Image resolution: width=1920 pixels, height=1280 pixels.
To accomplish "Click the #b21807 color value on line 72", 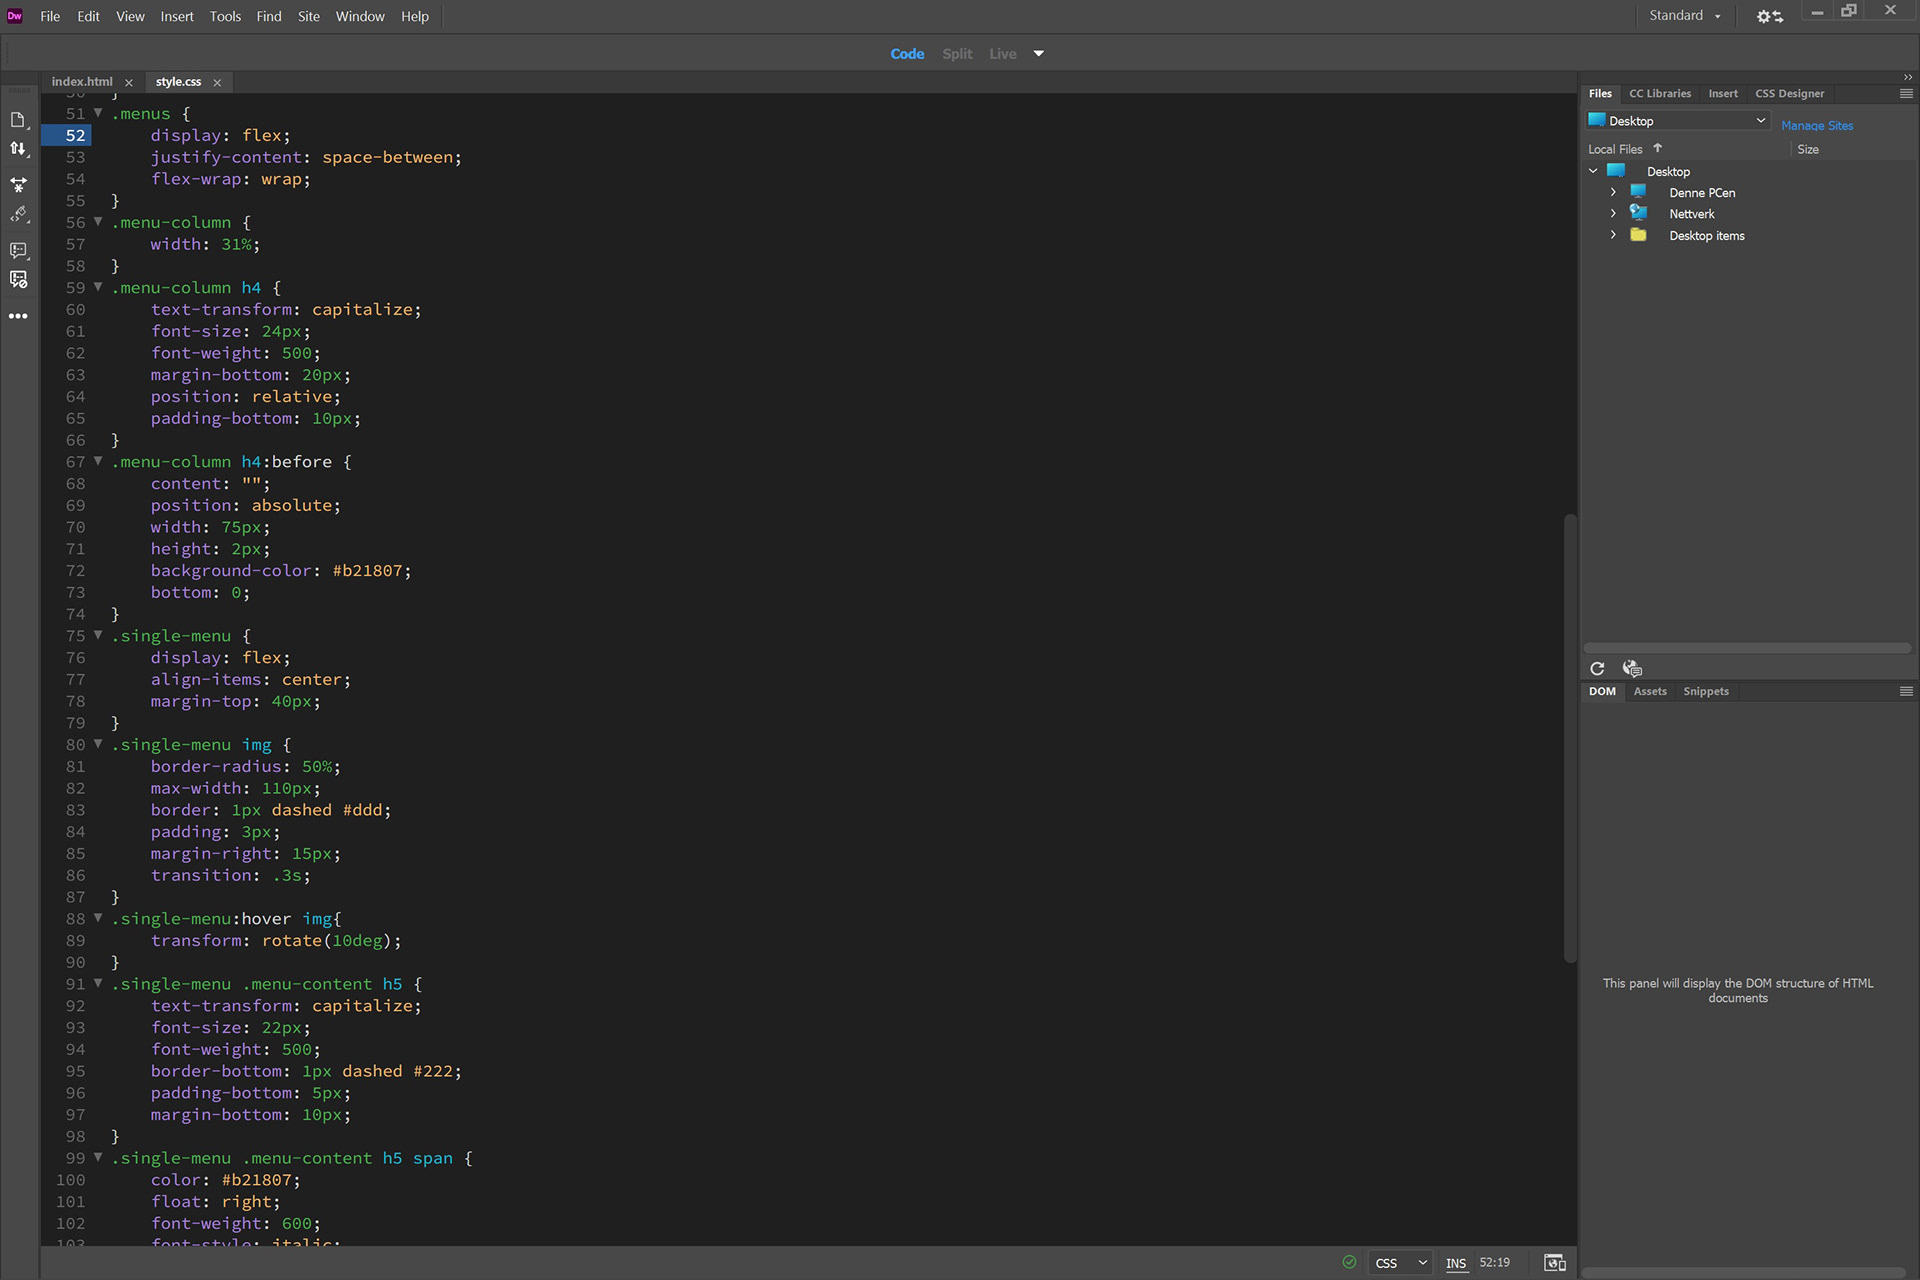I will coord(367,570).
